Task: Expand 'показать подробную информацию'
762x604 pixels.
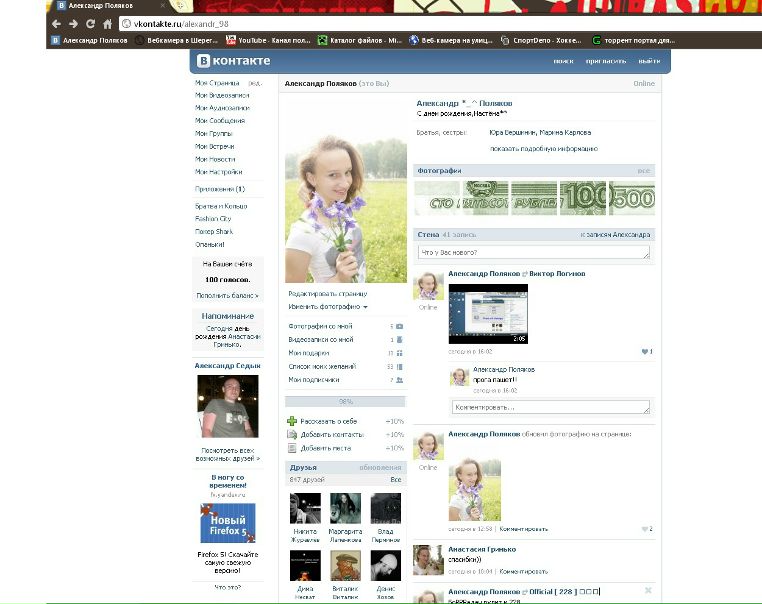Action: click(543, 148)
